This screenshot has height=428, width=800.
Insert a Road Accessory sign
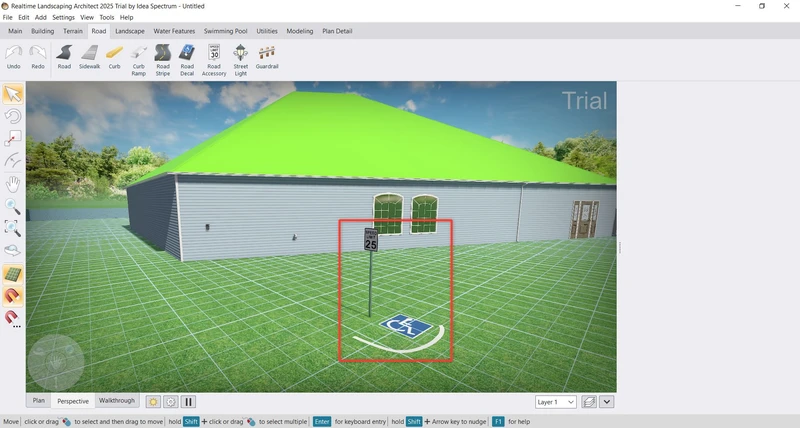[214, 58]
